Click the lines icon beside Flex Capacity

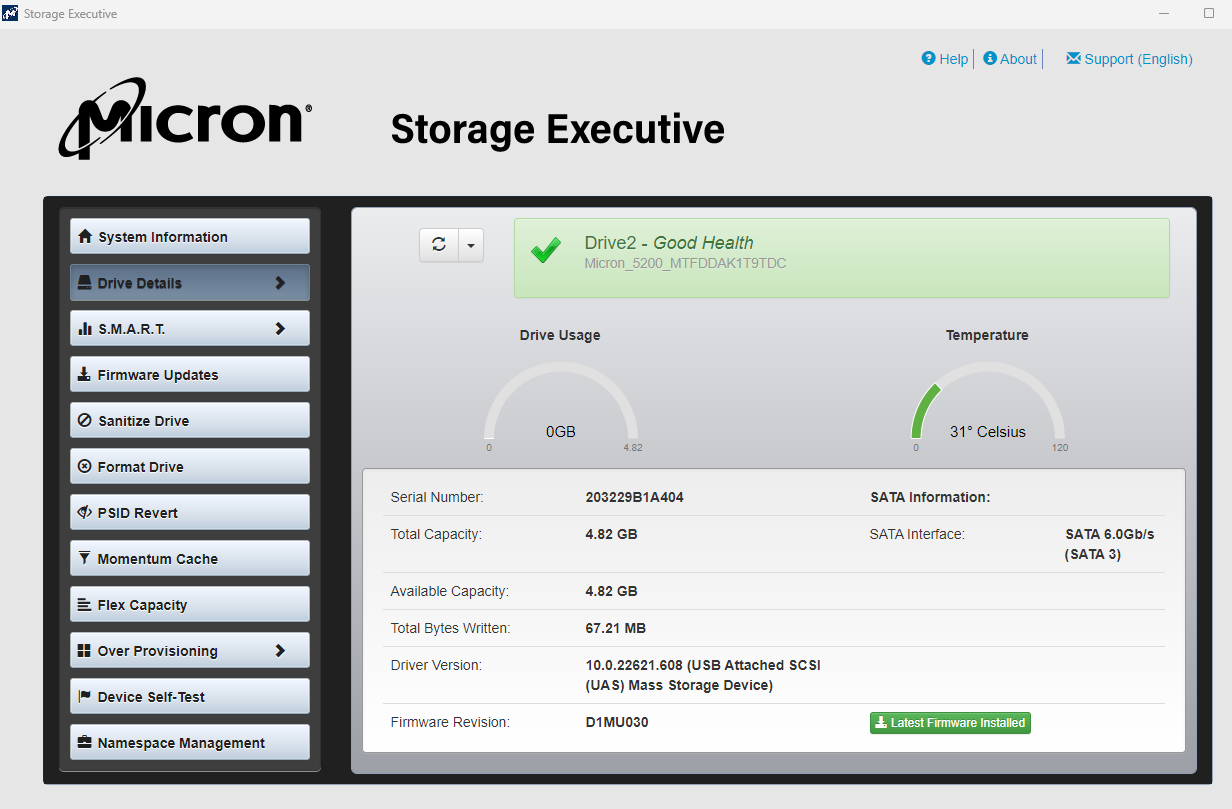[85, 605]
